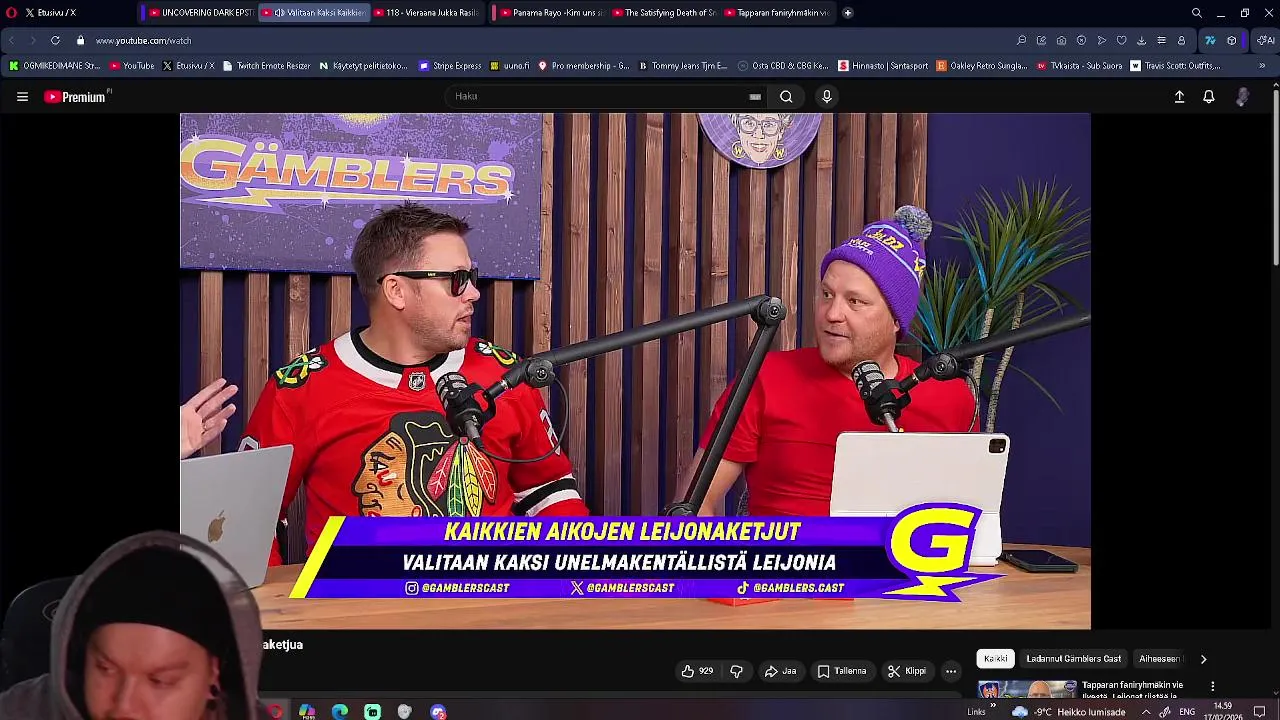Screen dimensions: 1280x720
Task: Open options for Tapparan faniryhmäkin video
Action: [1212, 687]
